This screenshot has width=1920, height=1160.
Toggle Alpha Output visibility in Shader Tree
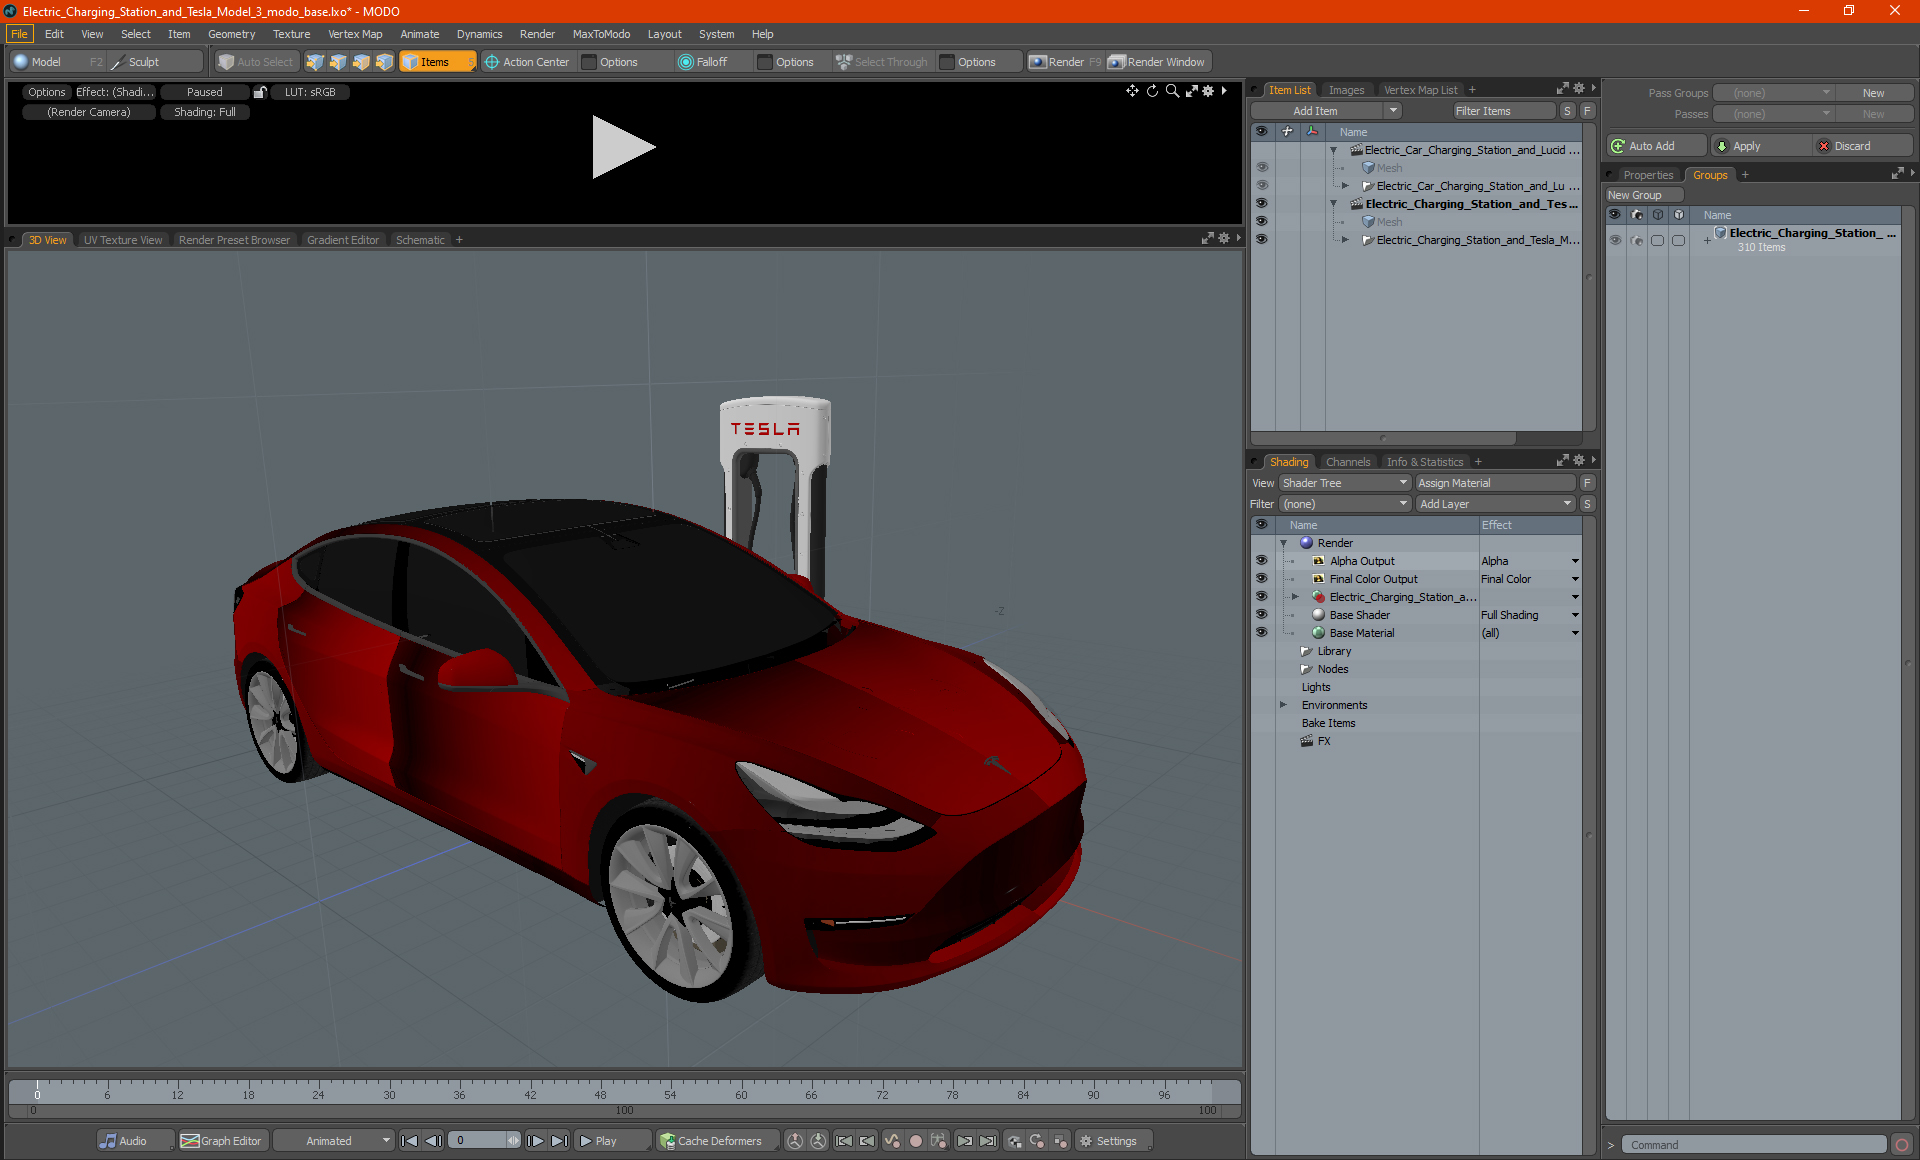point(1262,561)
